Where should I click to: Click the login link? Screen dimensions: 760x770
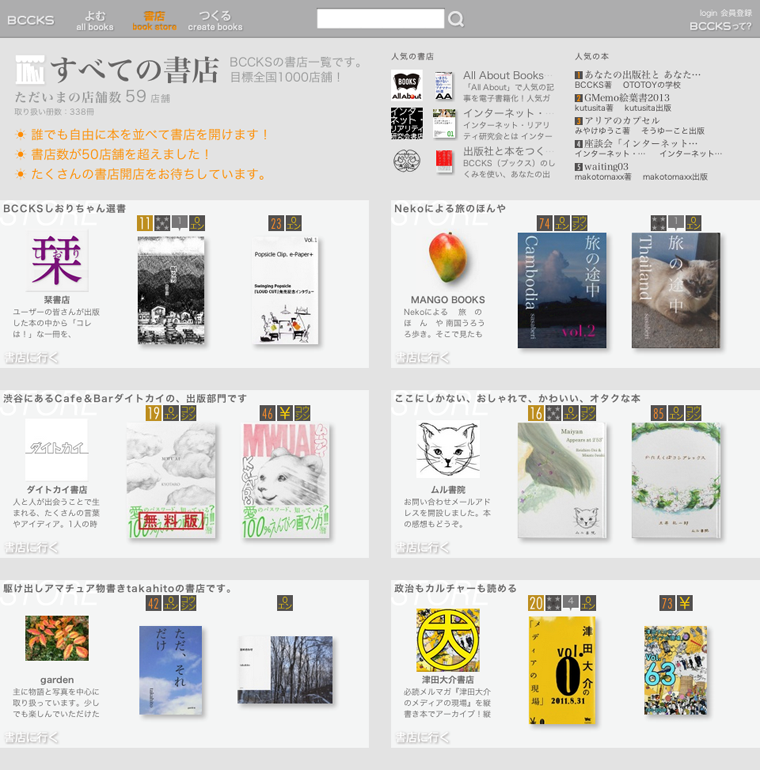708,13
